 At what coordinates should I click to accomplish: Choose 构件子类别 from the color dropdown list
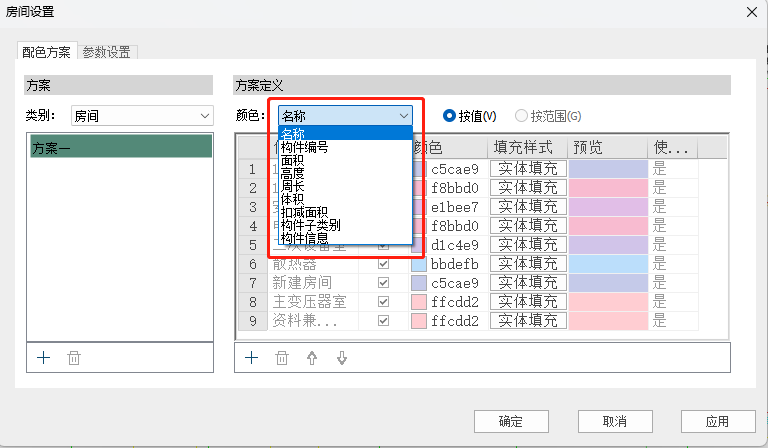point(345,225)
